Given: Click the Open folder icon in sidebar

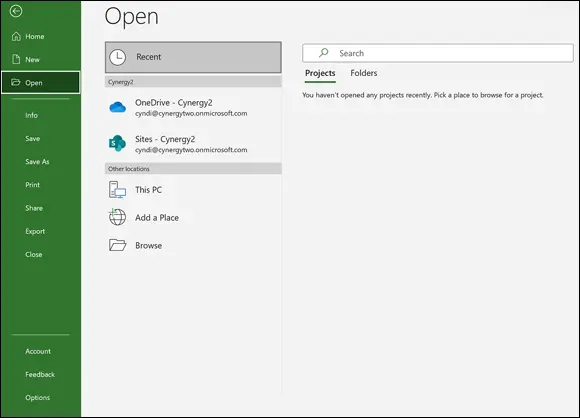Looking at the screenshot, I should click(16, 82).
